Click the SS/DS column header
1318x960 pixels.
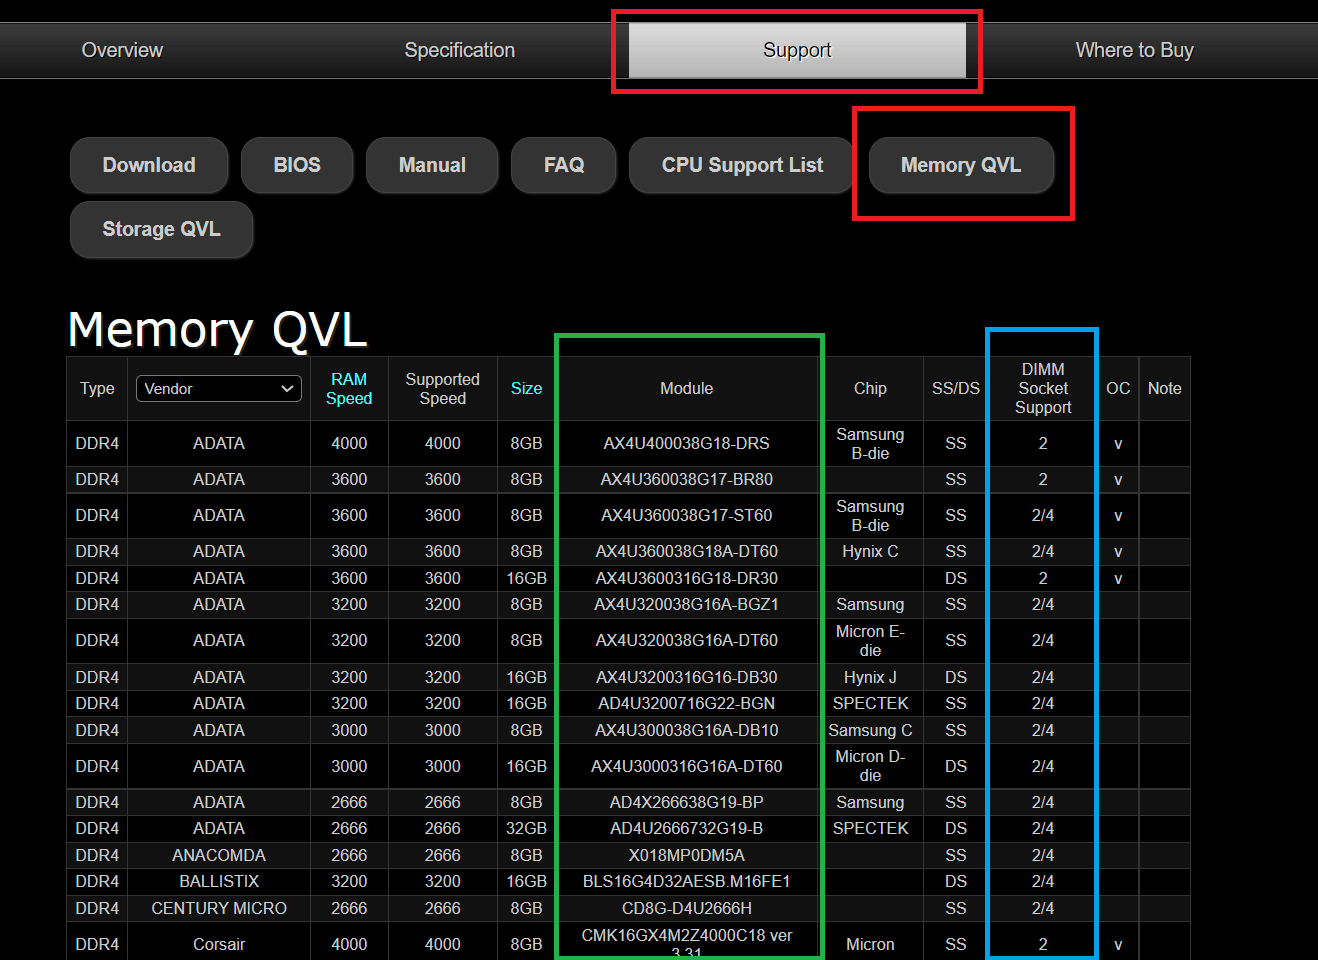pyautogui.click(x=956, y=388)
